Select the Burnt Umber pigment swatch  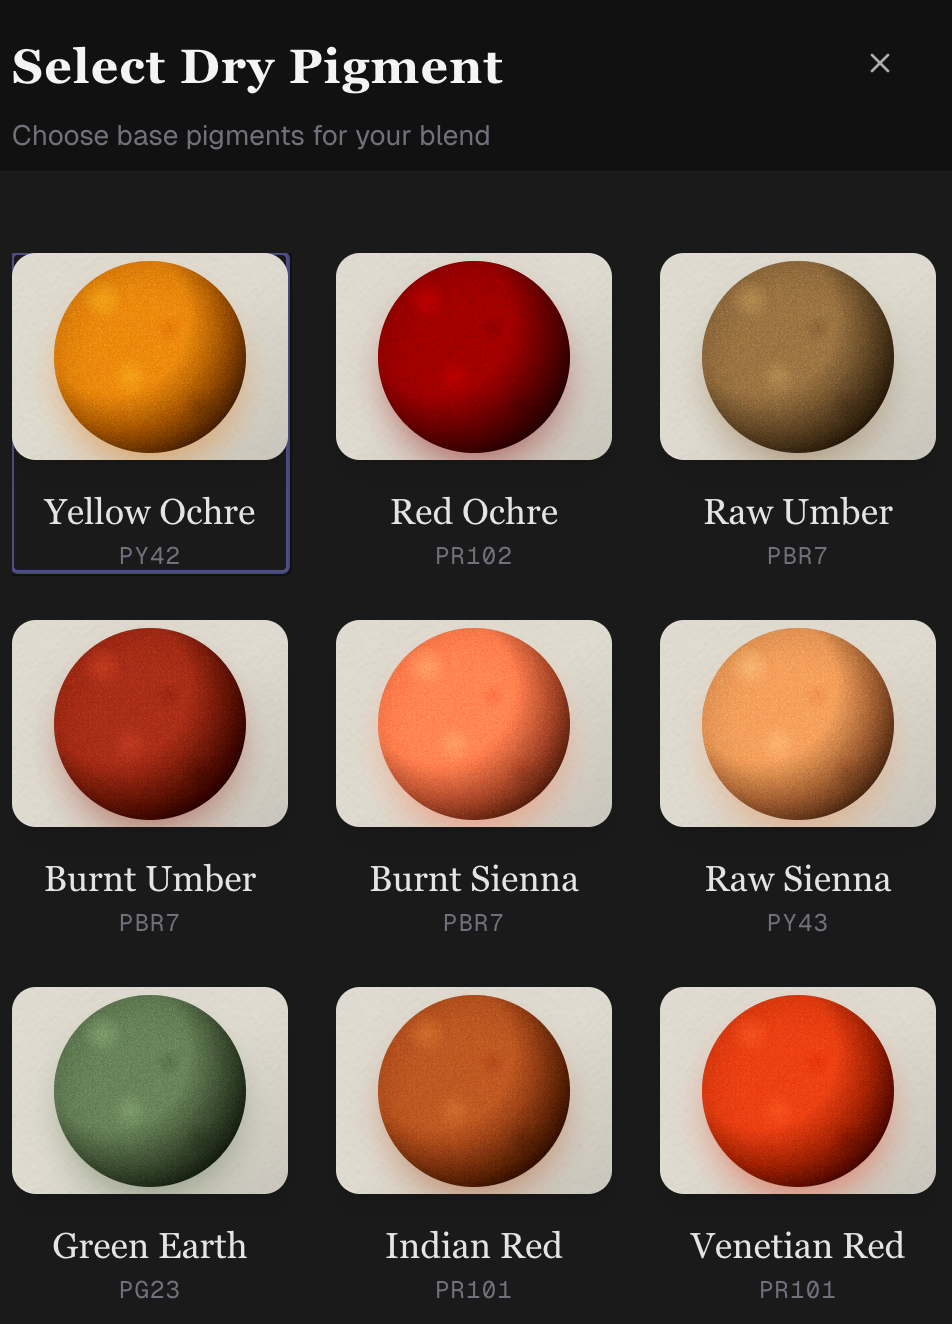pos(150,724)
